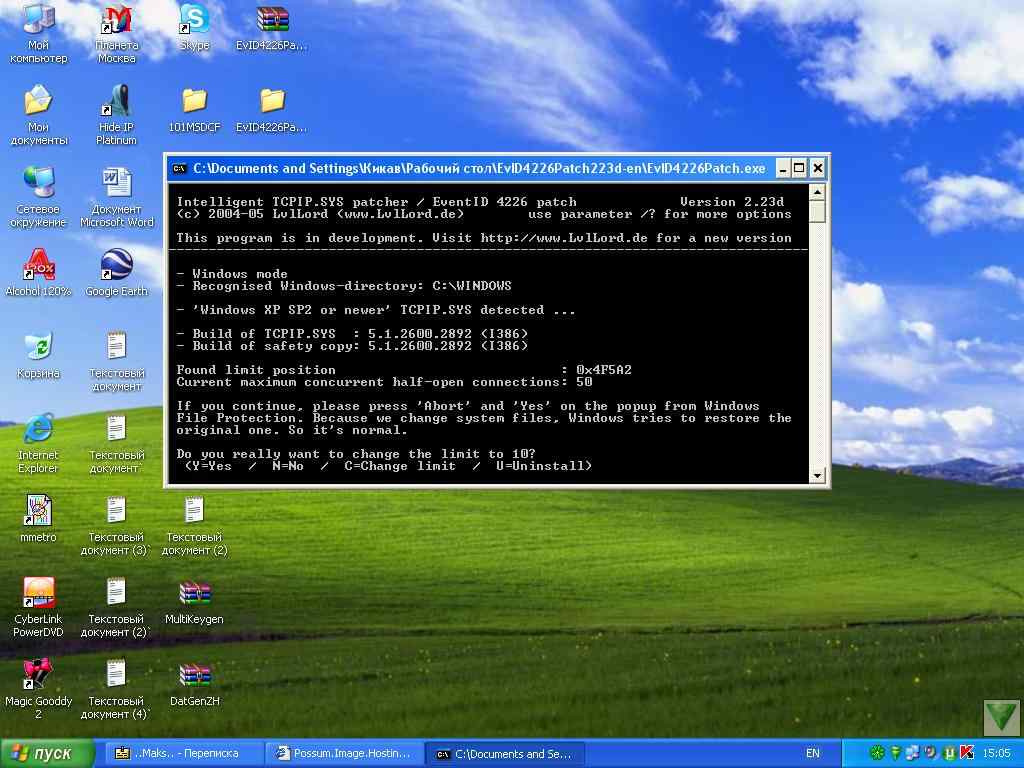Image resolution: width=1024 pixels, height=768 pixels.
Task: Open the Мои документы folder icon
Action: [x=39, y=115]
